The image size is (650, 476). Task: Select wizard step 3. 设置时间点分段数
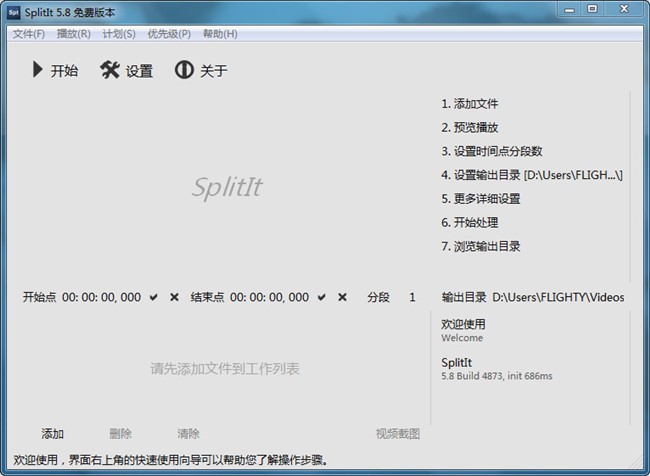coord(492,151)
